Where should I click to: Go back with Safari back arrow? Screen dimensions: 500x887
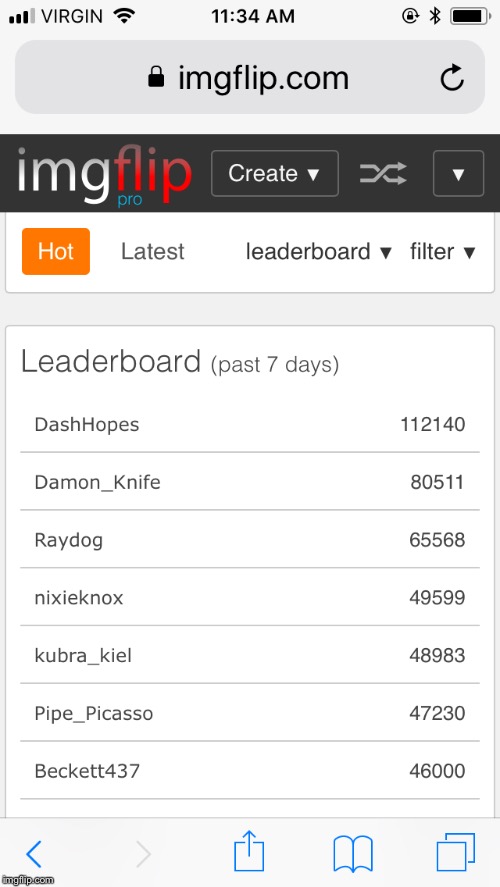tap(34, 854)
